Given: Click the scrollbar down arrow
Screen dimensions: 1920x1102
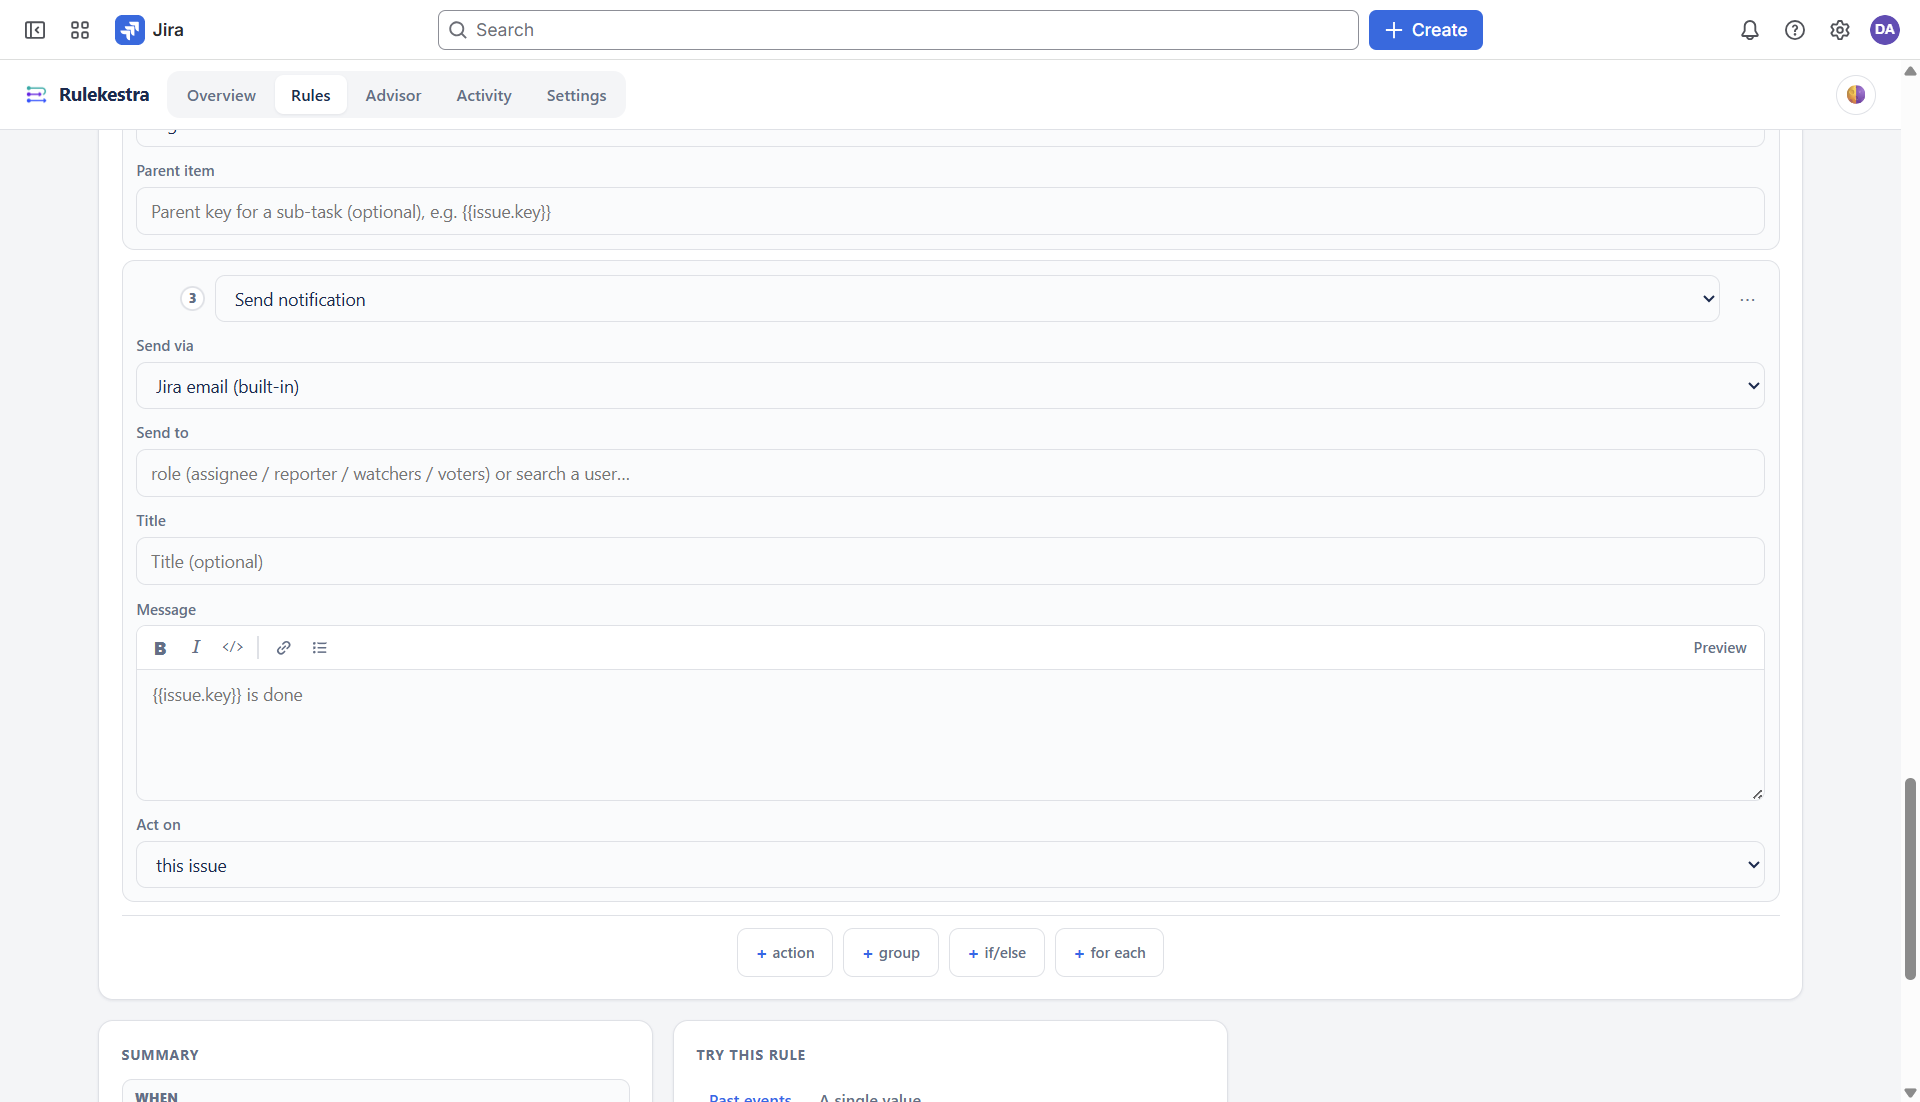Looking at the screenshot, I should point(1910,1093).
